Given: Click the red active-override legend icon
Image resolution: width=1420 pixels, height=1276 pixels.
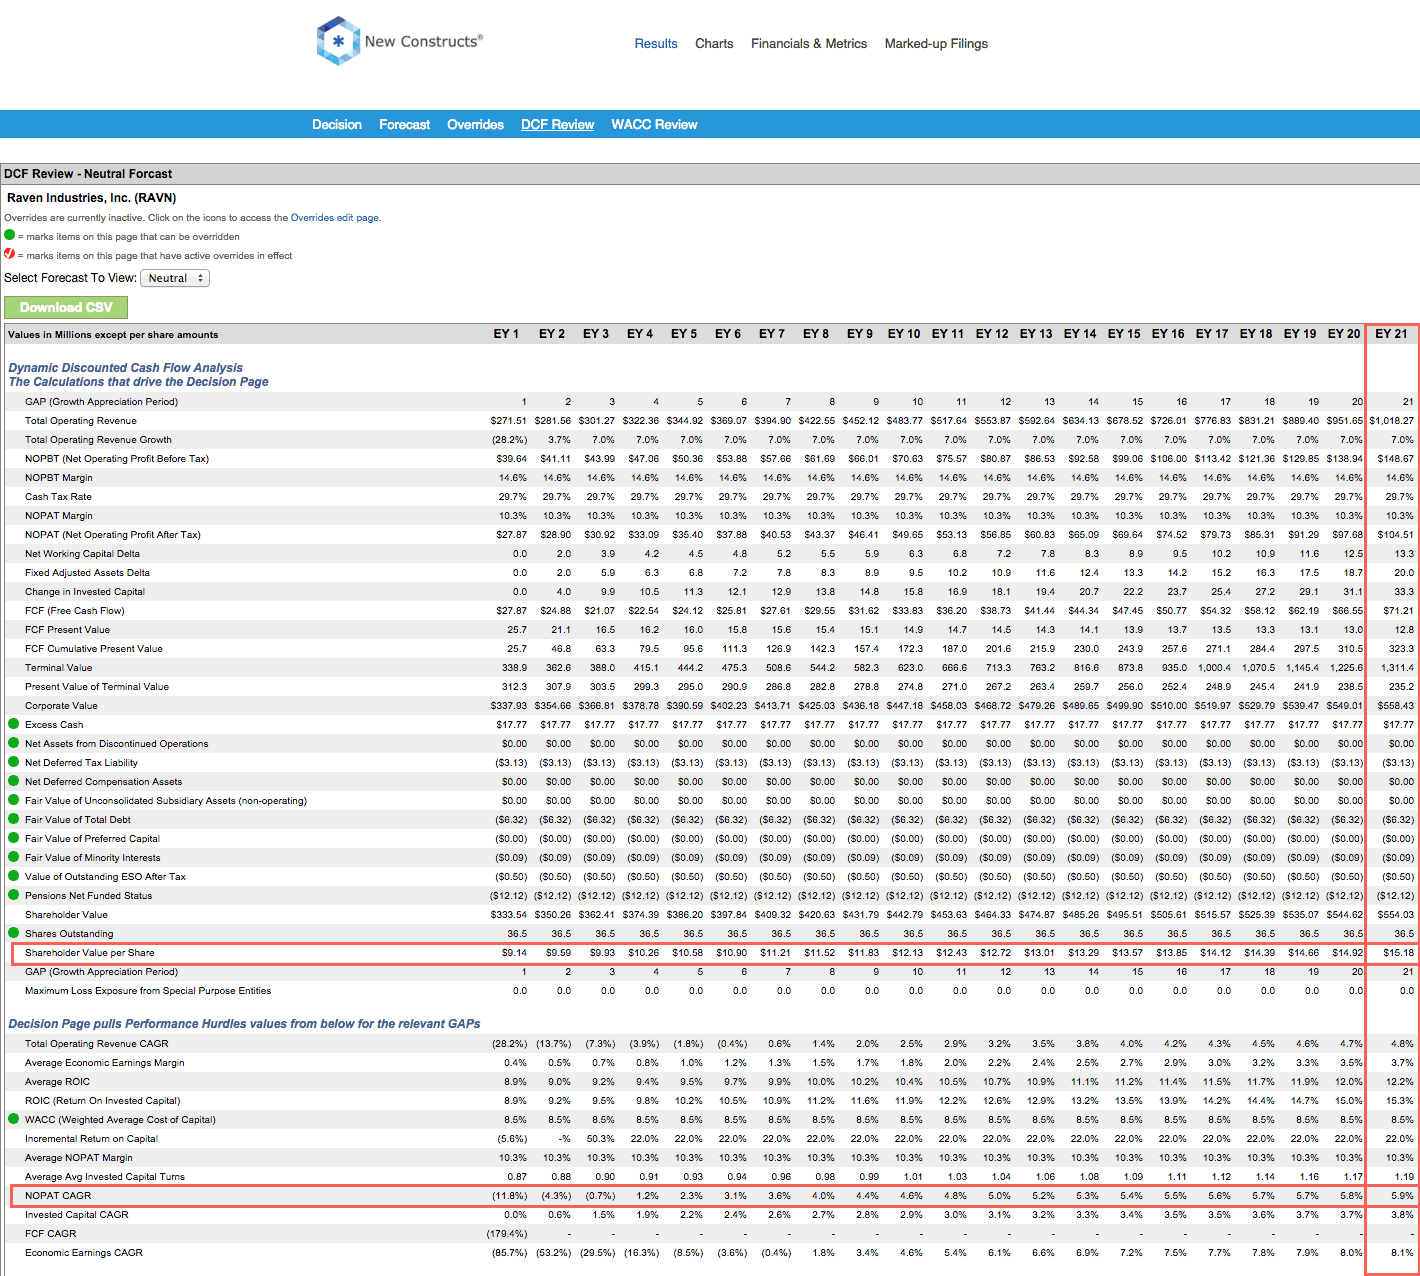Looking at the screenshot, I should [9, 255].
